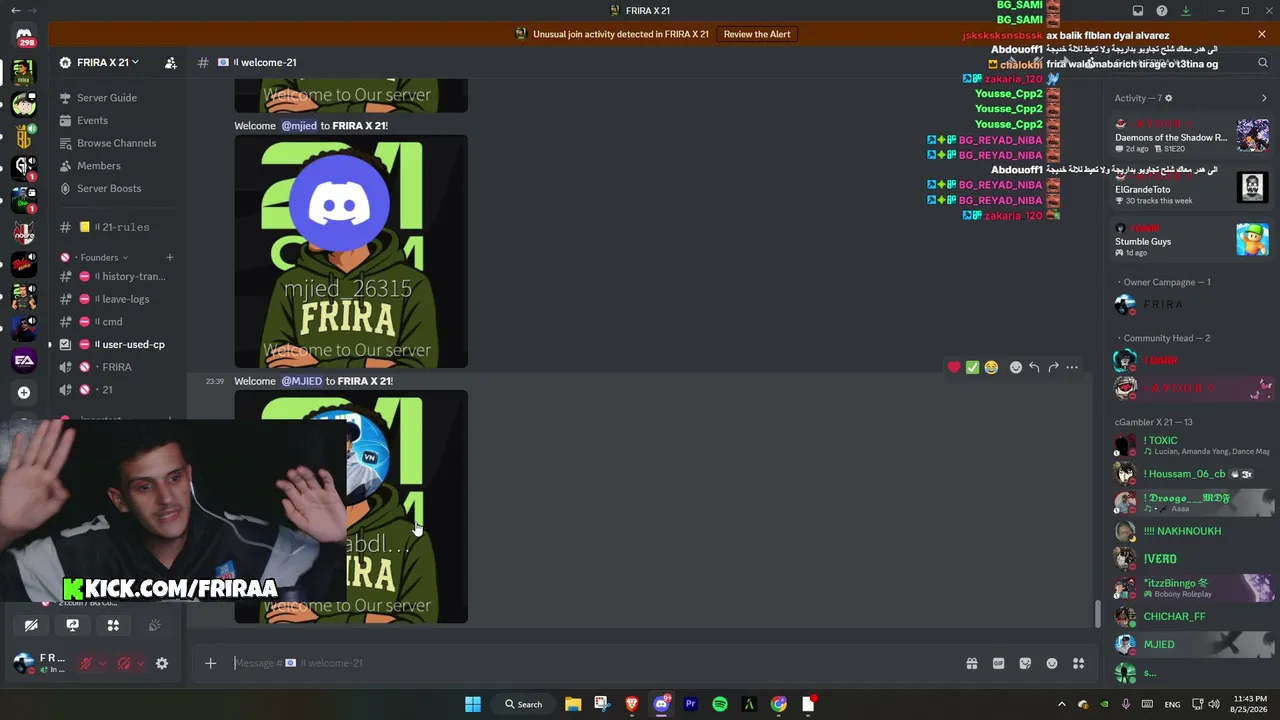Open Discord direct messages home icon

(24, 37)
